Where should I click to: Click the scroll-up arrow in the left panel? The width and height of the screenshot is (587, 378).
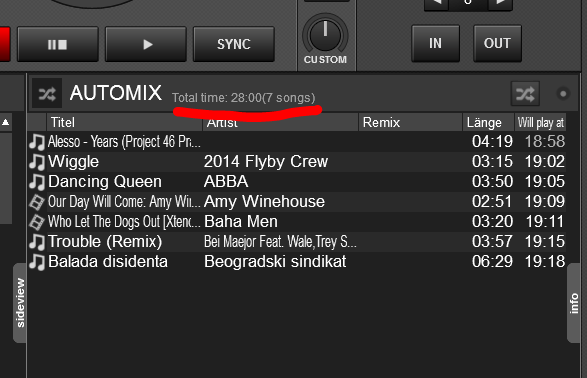click(6, 122)
